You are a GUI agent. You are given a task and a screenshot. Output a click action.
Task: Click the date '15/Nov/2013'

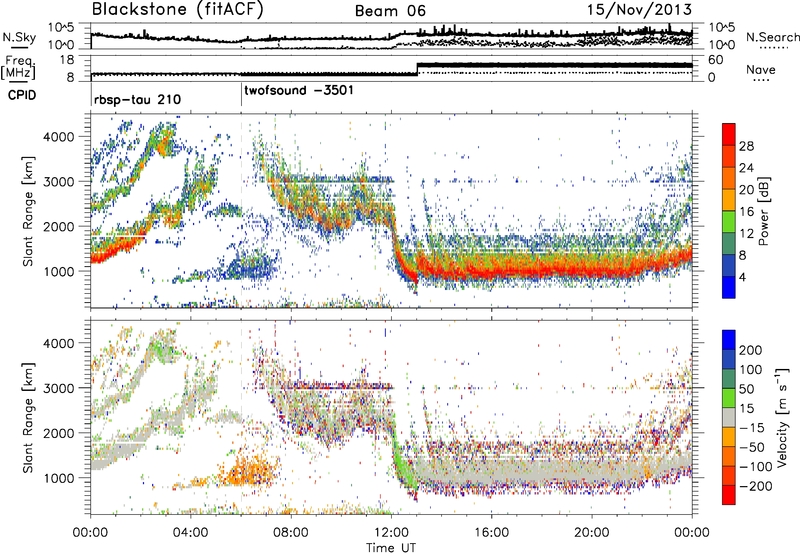click(x=639, y=9)
